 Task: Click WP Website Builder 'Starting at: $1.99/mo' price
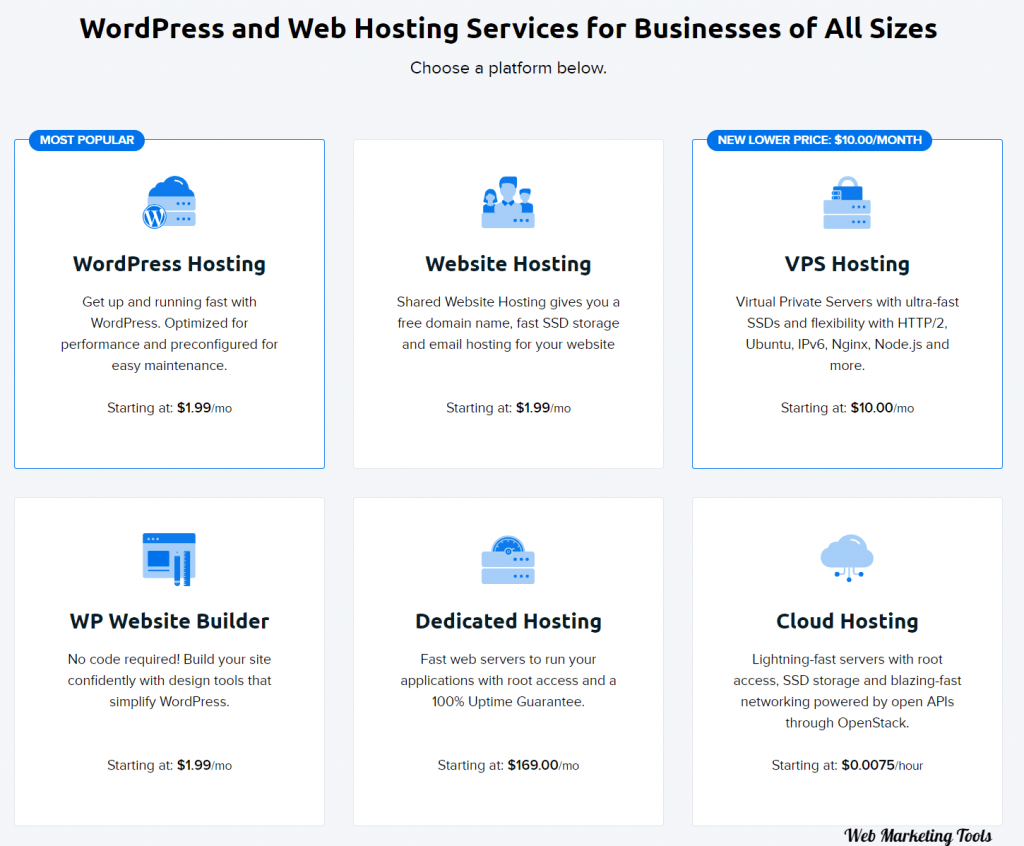(169, 765)
